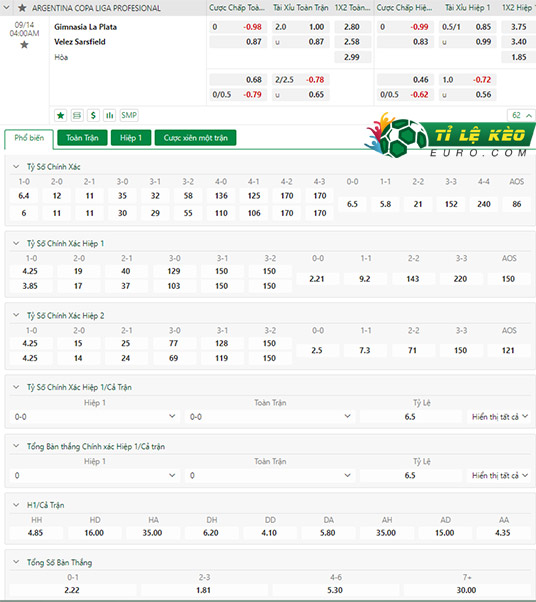Open the scoreboard icon under match
Image resolution: width=536 pixels, height=602 pixels.
coord(77,115)
